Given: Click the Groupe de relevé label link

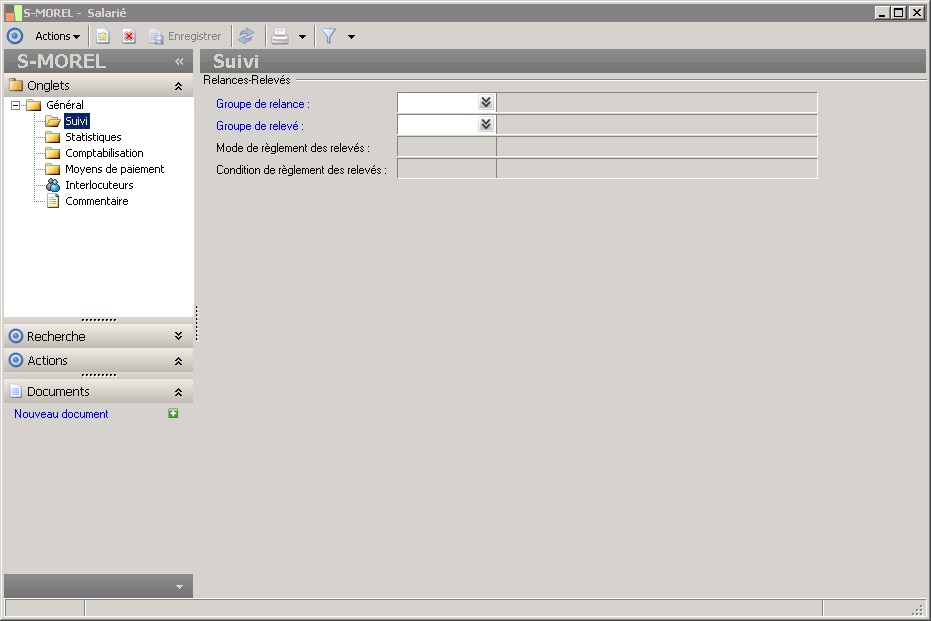Looking at the screenshot, I should pyautogui.click(x=259, y=126).
